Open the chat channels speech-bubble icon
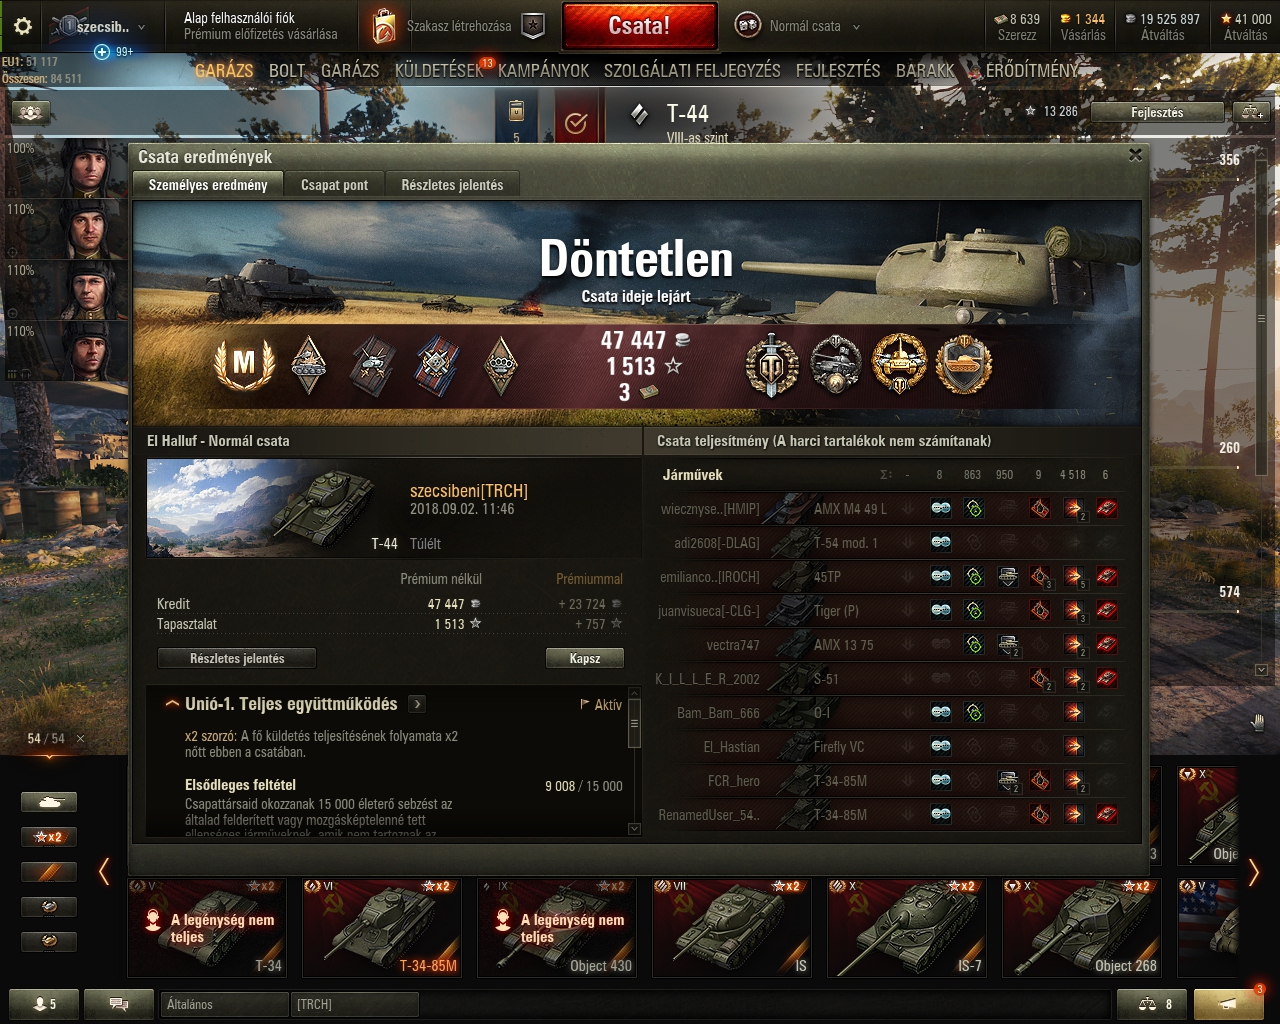Screen dimensions: 1280x1024 tap(118, 1004)
